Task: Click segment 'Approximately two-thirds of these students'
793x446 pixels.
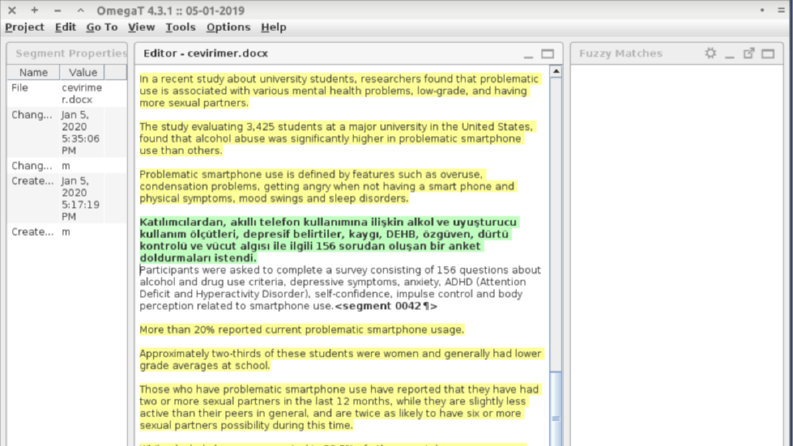Action: (341, 360)
